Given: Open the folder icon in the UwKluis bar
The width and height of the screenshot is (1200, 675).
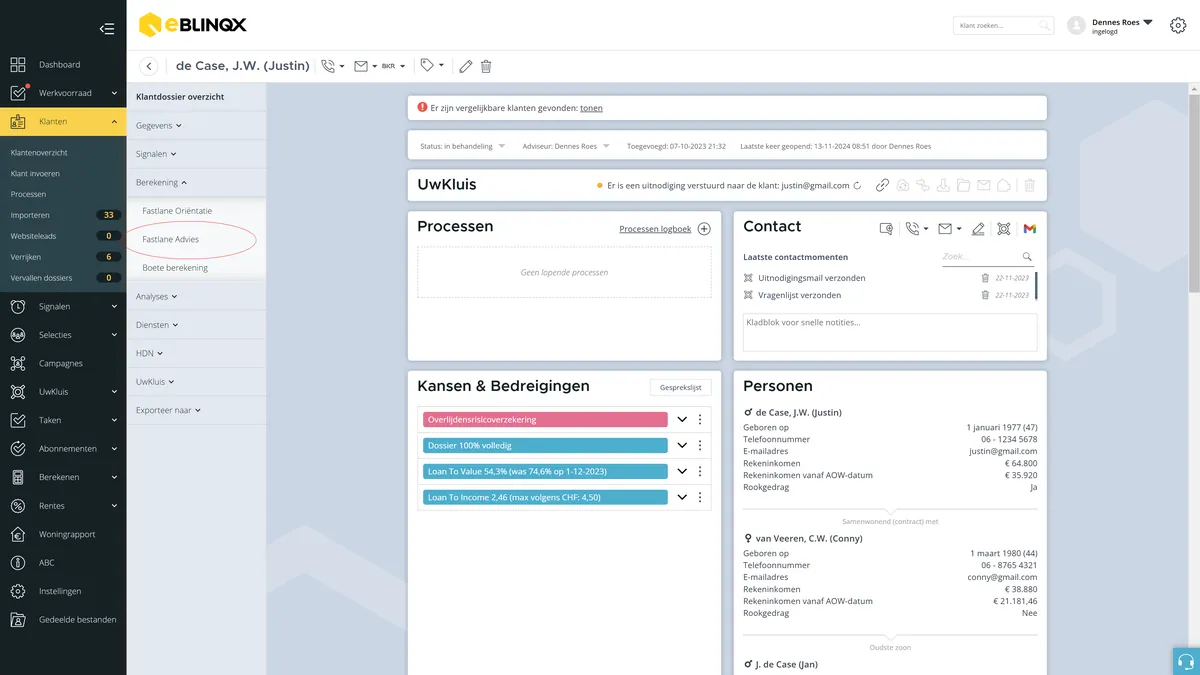Looking at the screenshot, I should click(963, 185).
